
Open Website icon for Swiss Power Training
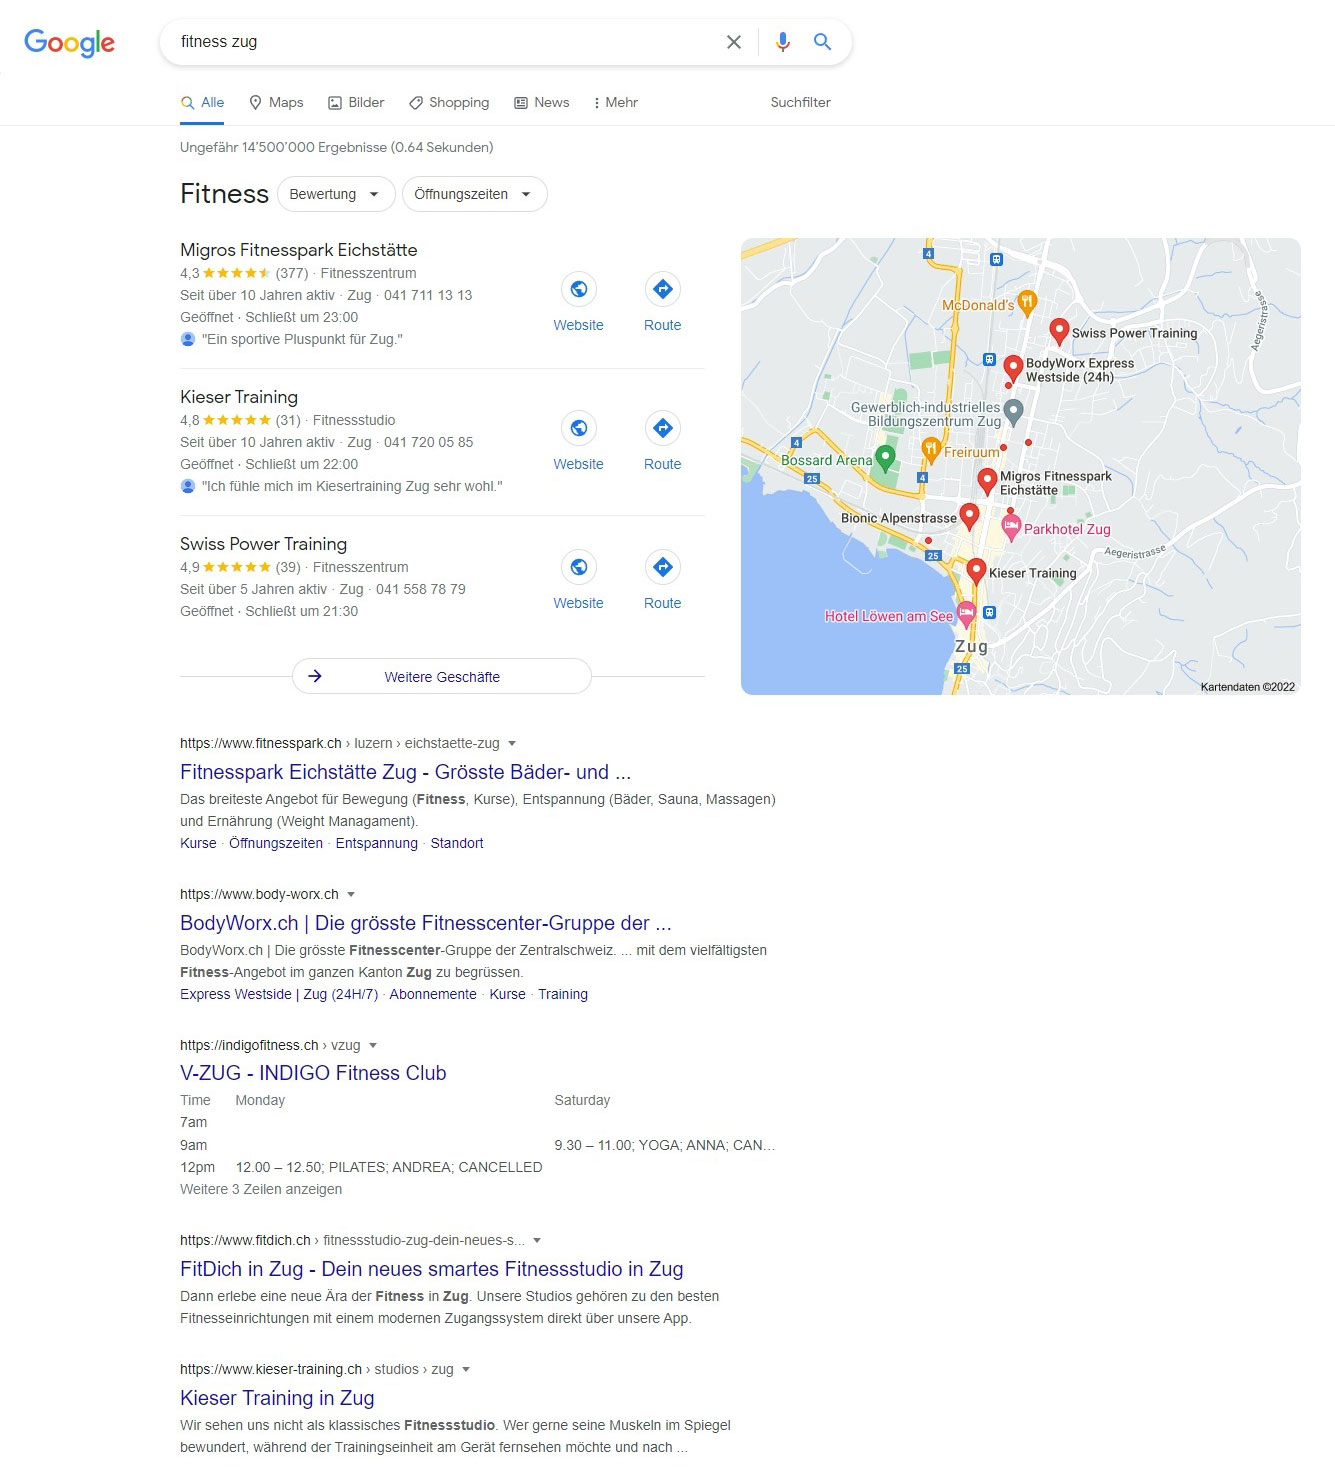tap(578, 567)
